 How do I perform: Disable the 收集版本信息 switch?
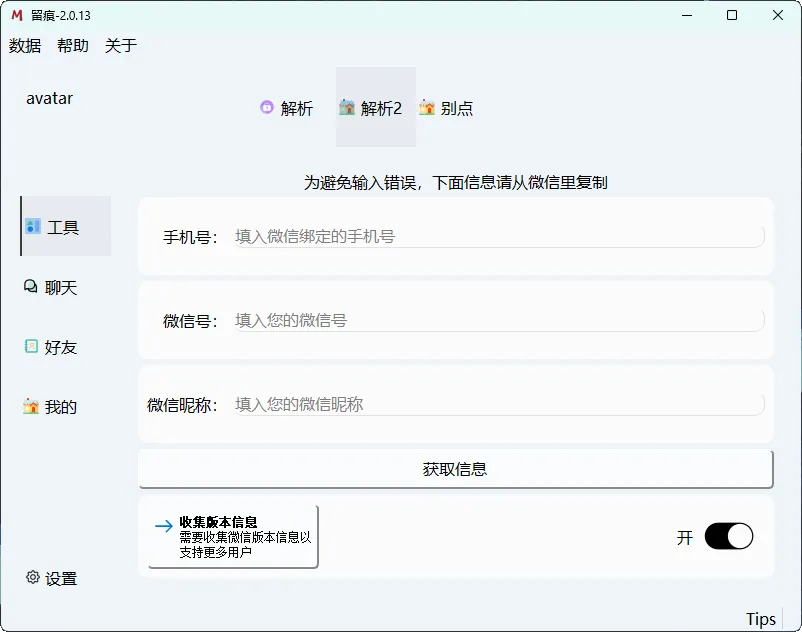tap(730, 537)
